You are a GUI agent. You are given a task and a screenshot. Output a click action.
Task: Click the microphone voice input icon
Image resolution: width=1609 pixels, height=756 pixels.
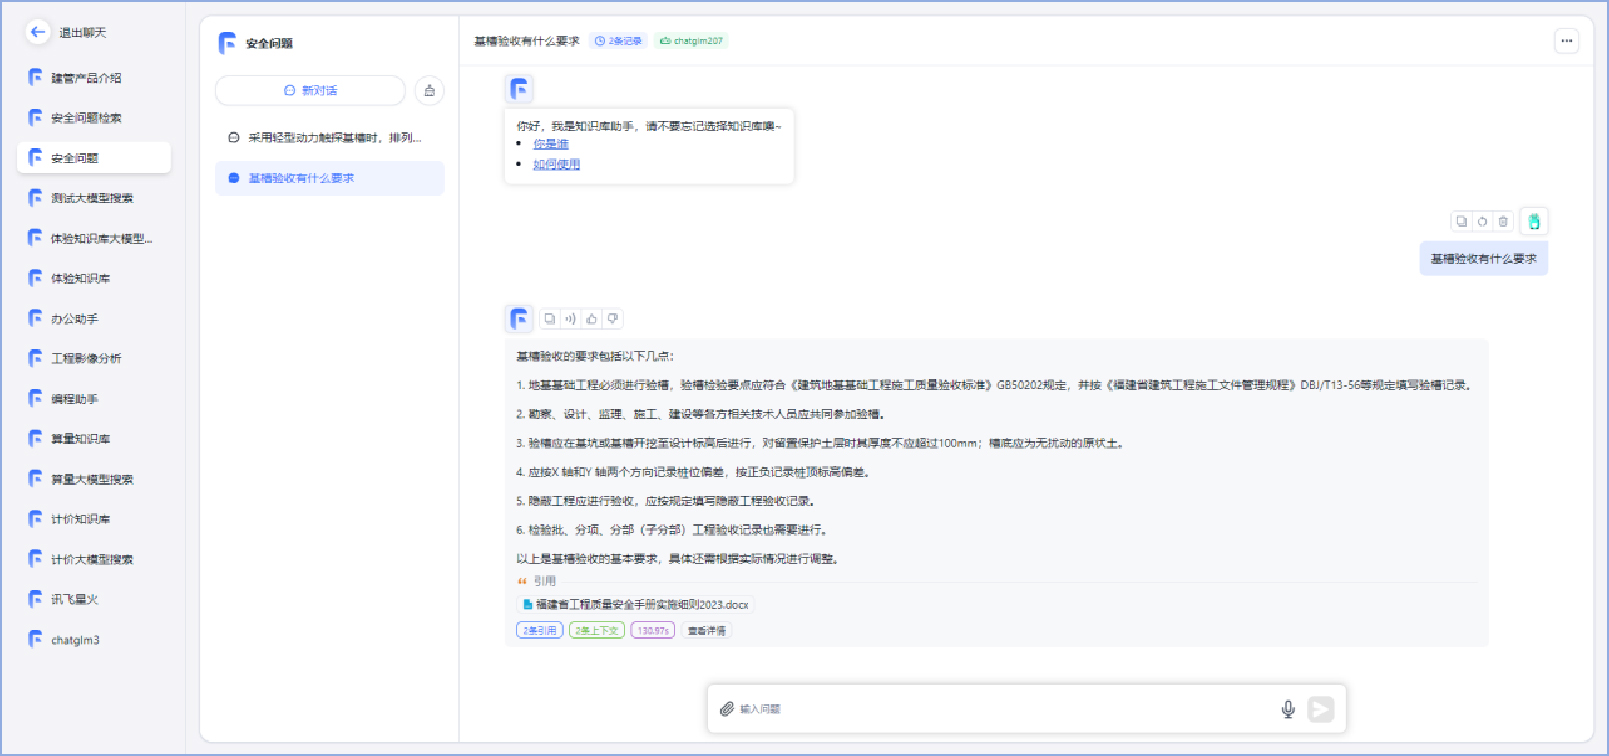pos(1288,709)
